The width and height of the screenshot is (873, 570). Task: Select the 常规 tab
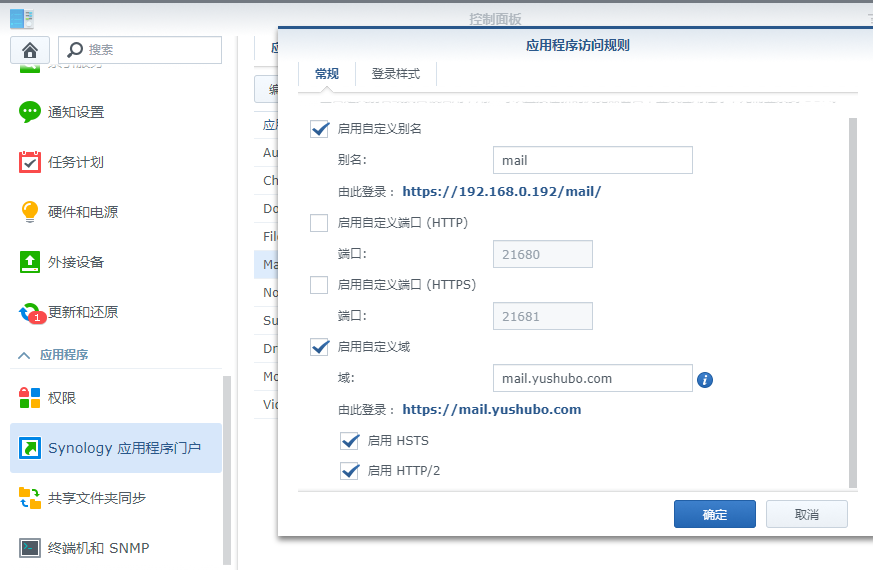pyautogui.click(x=327, y=74)
